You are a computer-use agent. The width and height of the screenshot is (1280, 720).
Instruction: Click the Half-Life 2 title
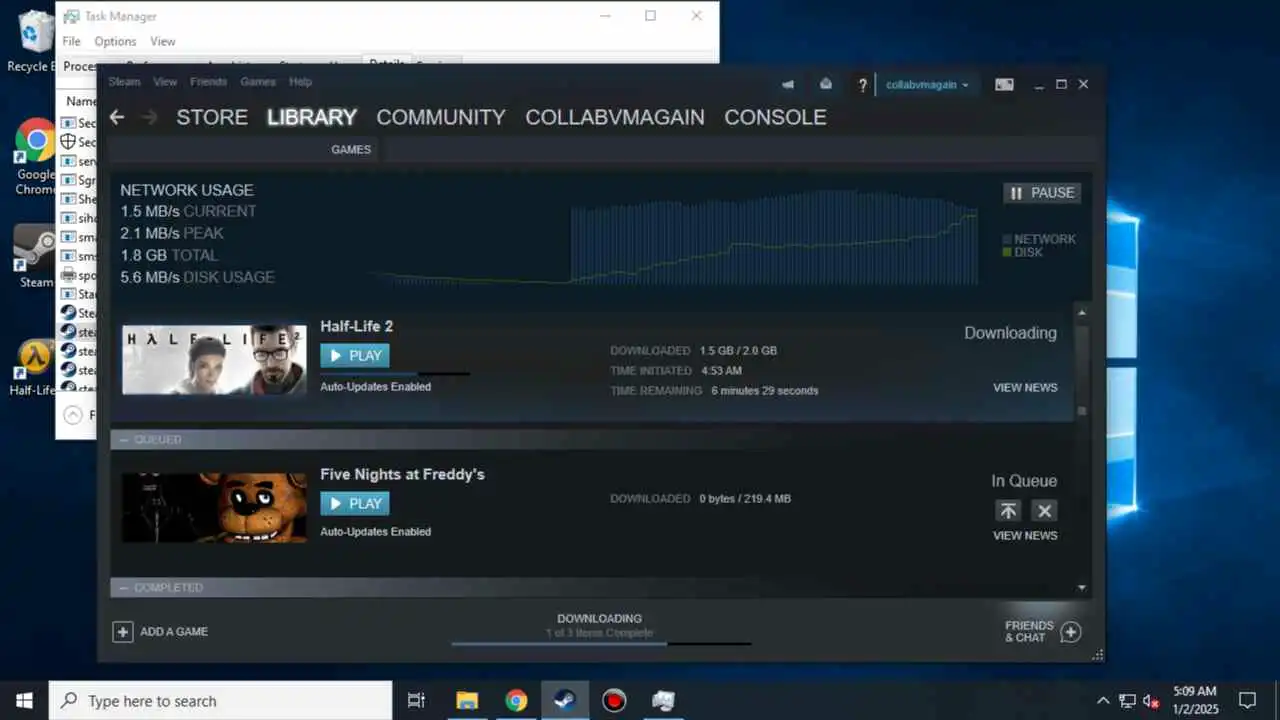[357, 326]
